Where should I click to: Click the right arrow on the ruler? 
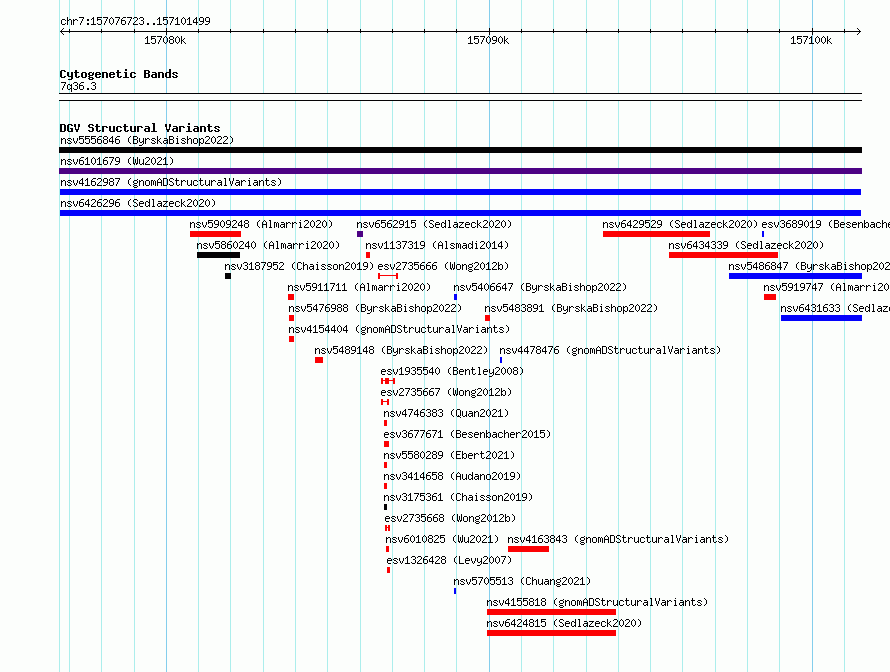pyautogui.click(x=858, y=32)
